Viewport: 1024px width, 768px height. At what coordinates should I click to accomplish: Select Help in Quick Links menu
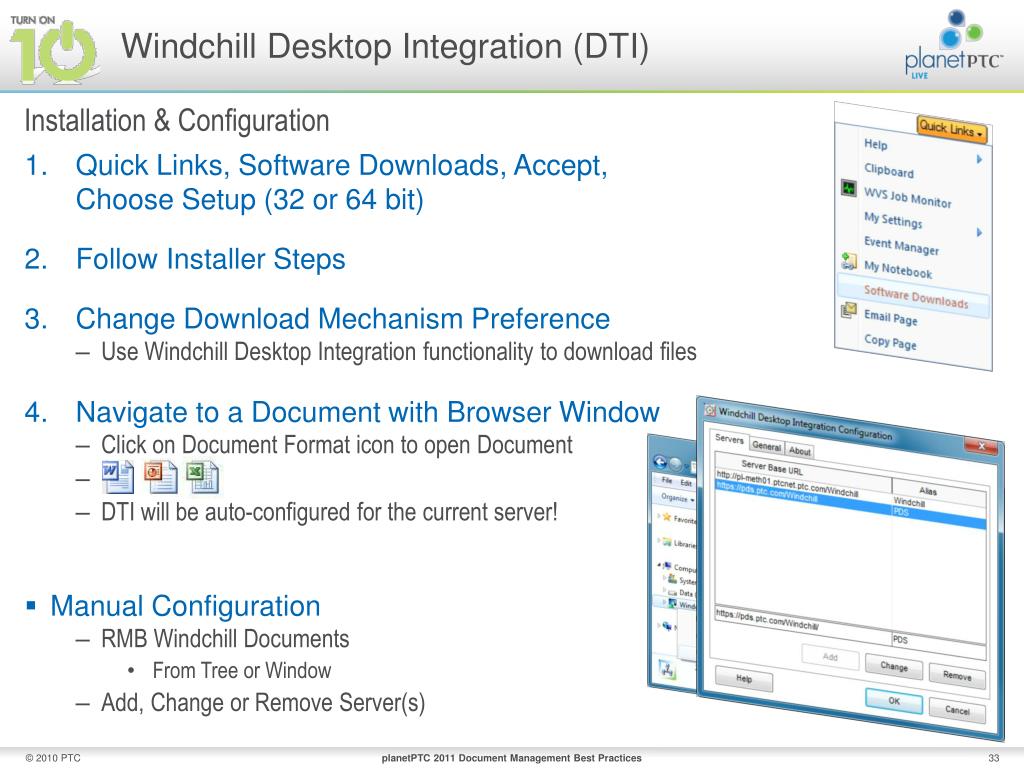tap(875, 144)
